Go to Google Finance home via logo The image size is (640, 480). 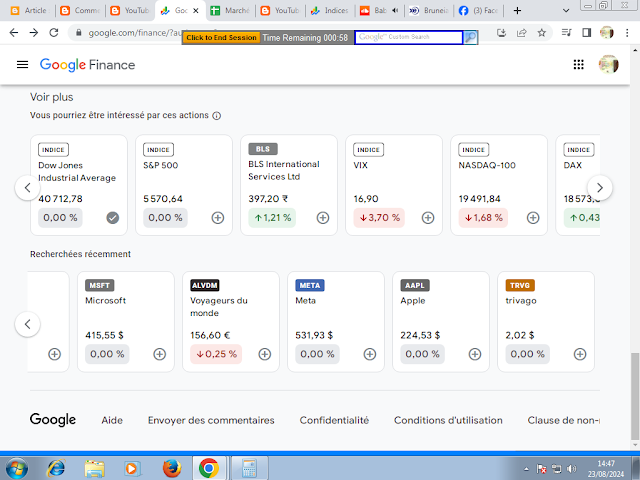pos(87,64)
